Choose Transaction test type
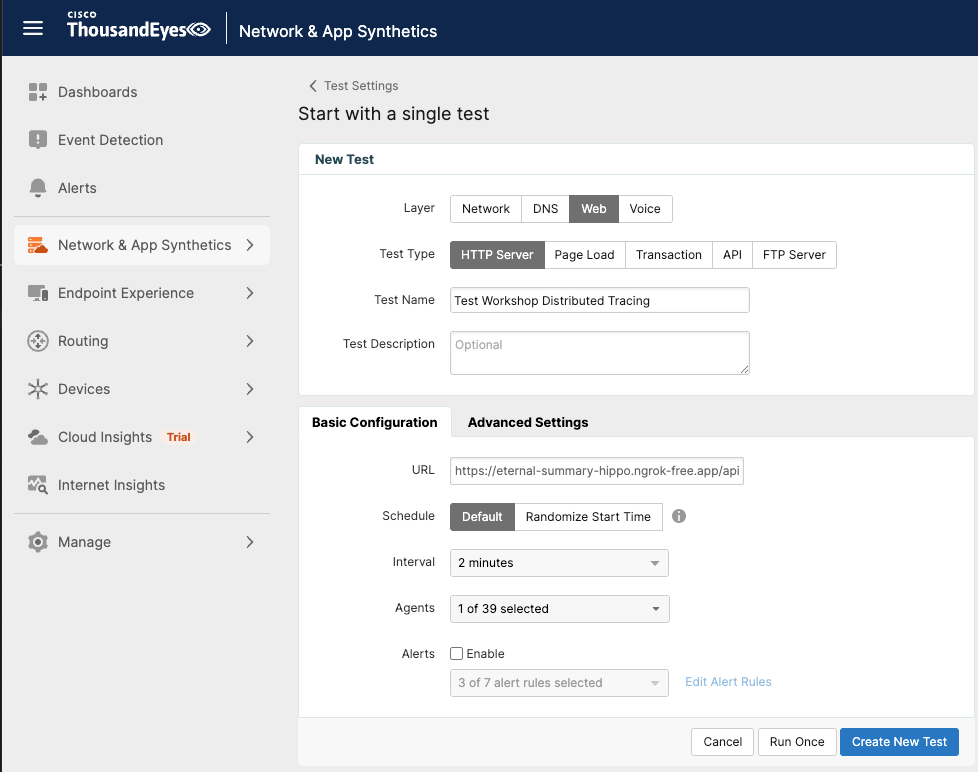The image size is (978, 772). (x=669, y=255)
